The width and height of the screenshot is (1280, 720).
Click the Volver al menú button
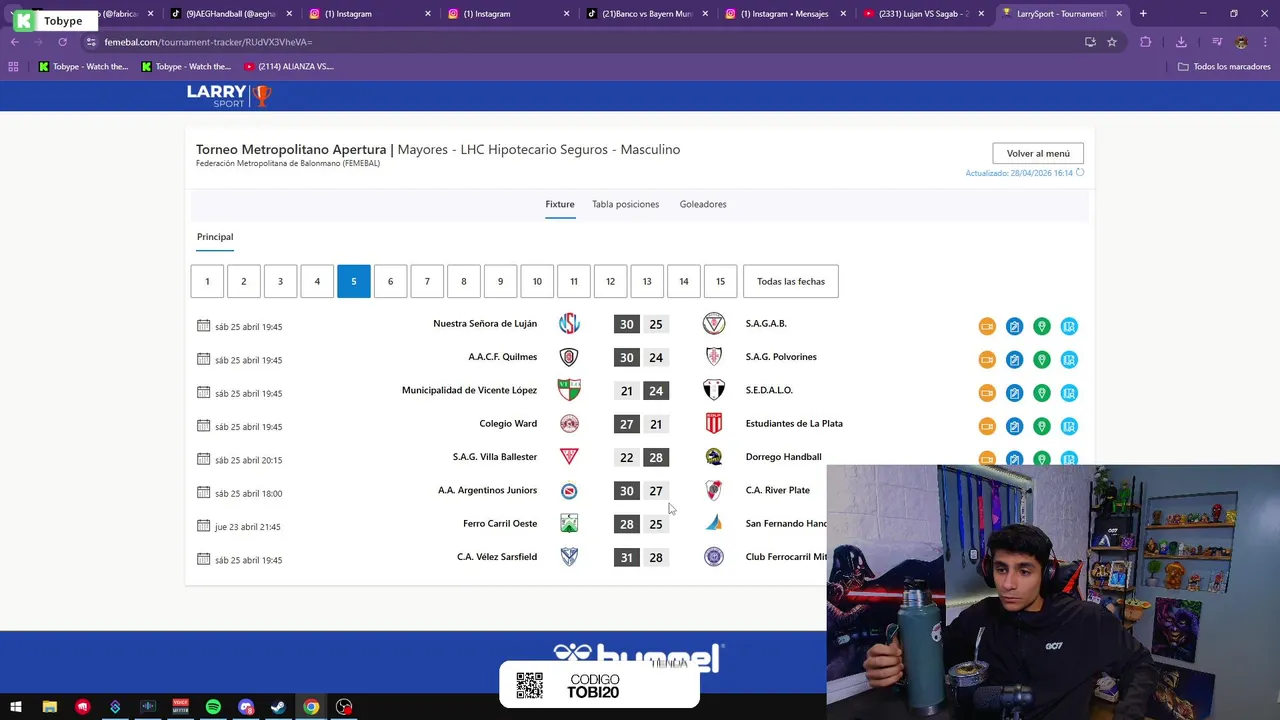pos(1038,153)
